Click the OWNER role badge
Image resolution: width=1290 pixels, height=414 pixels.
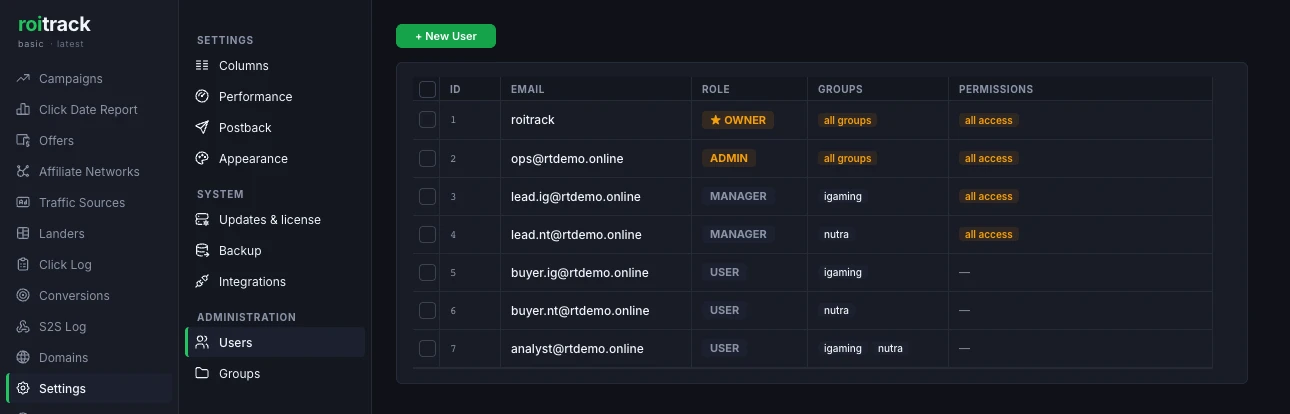coord(738,120)
